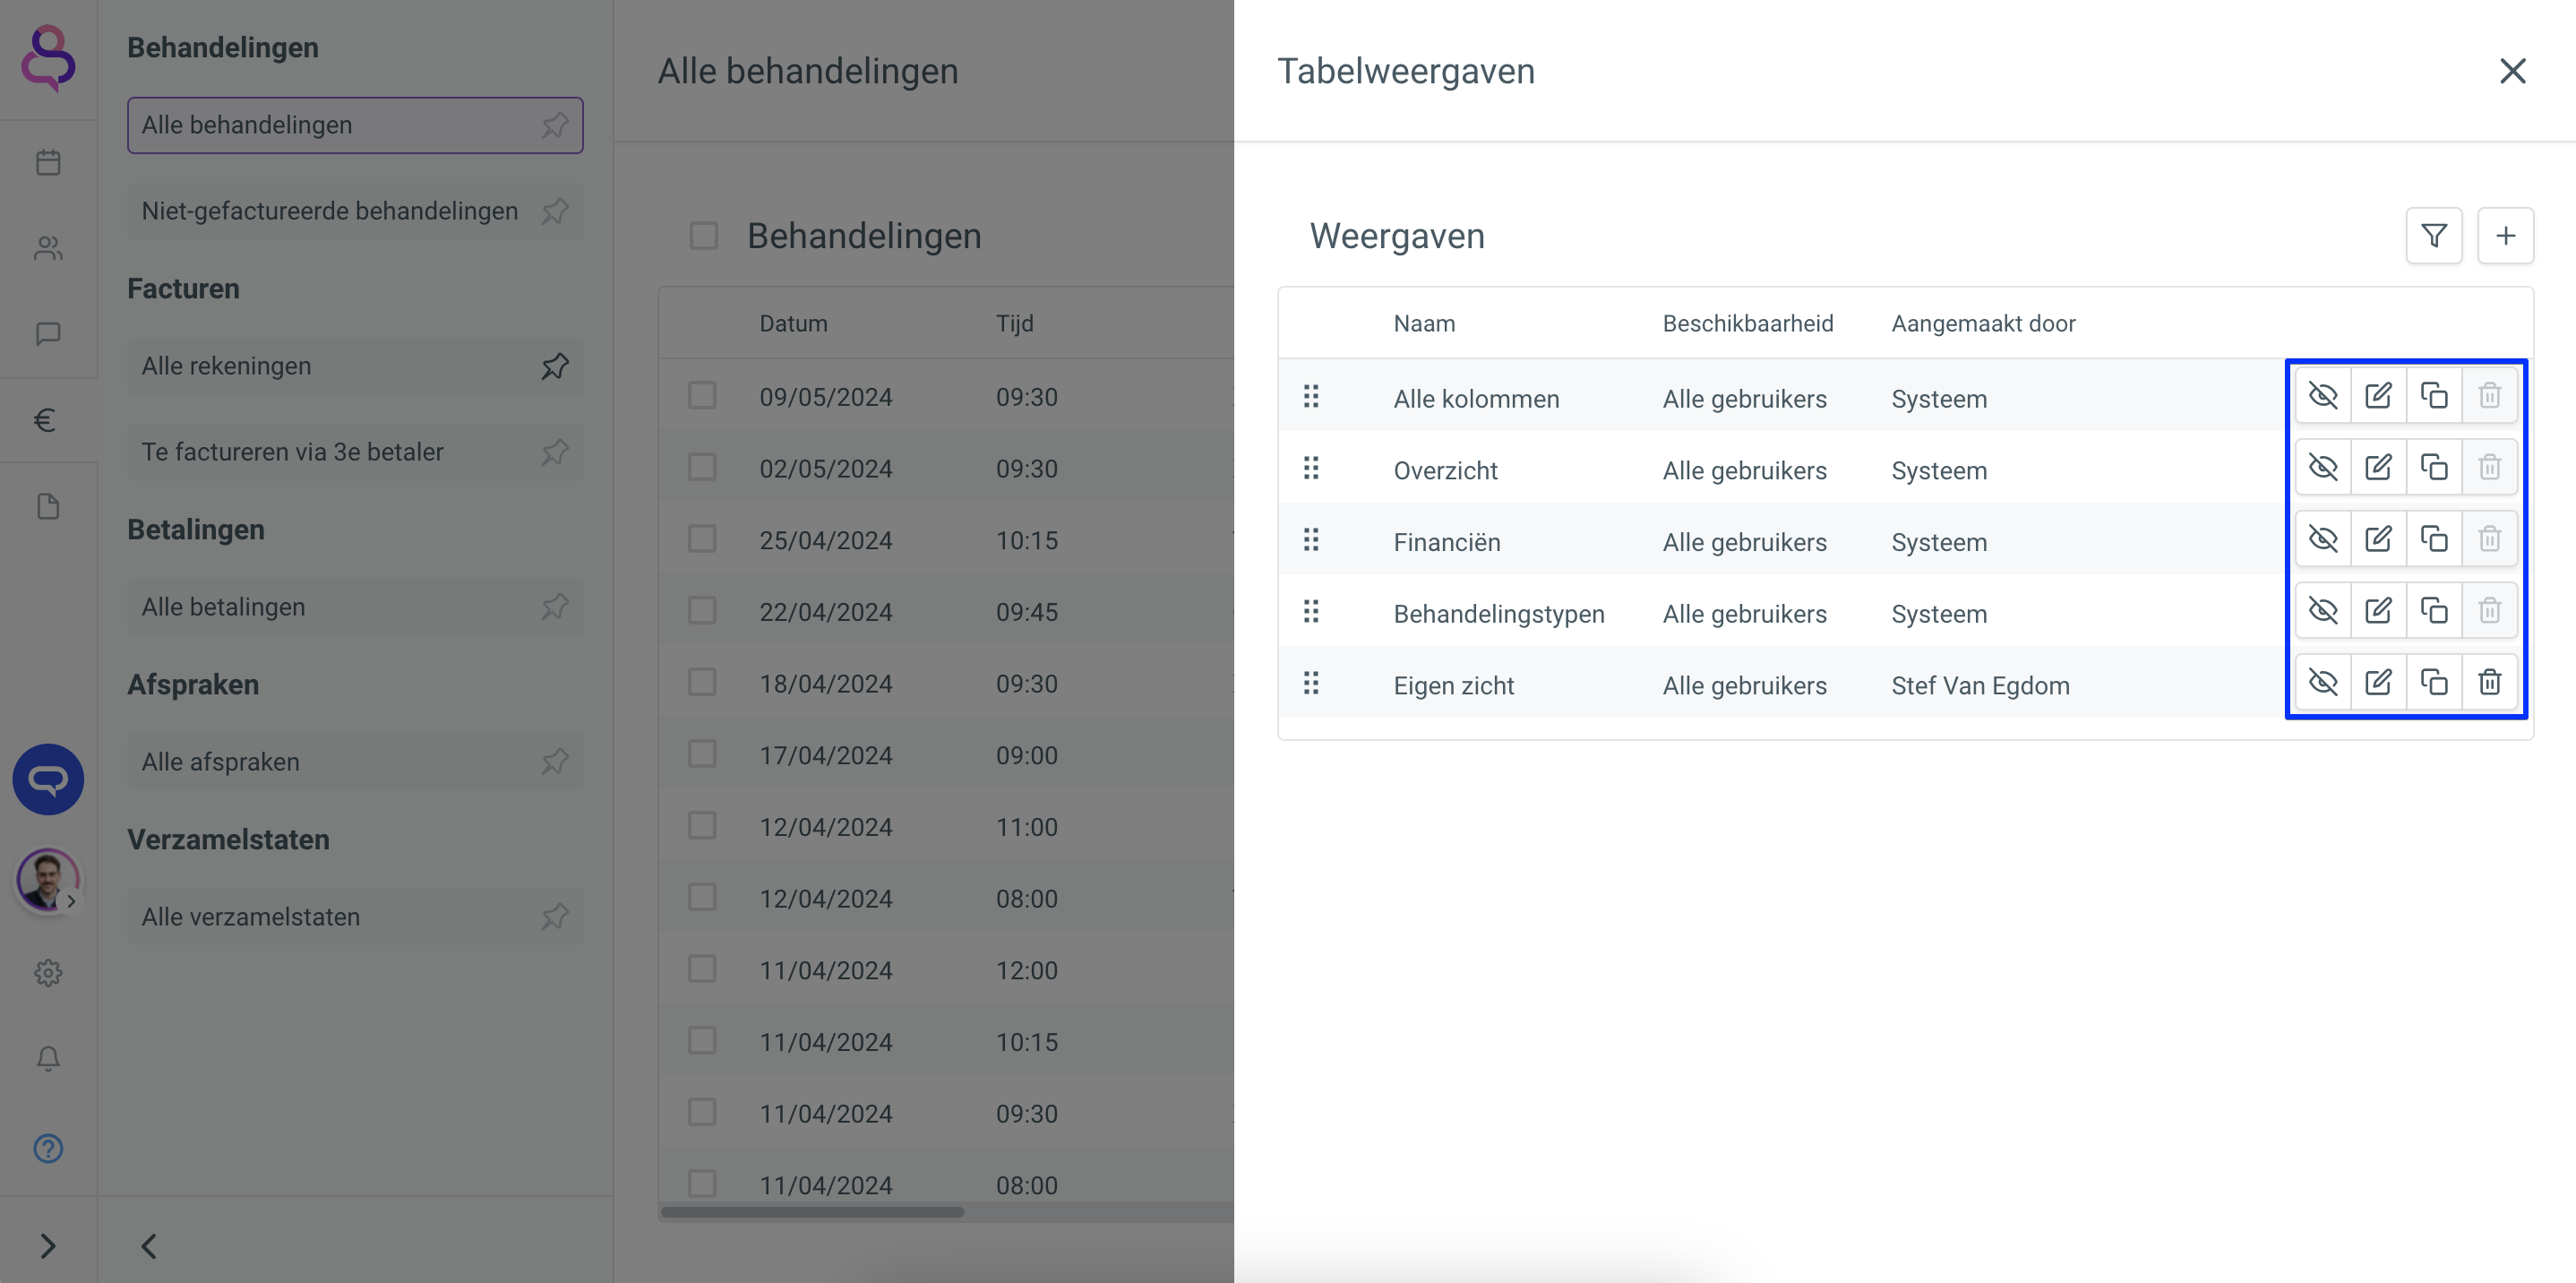Pin Alle behandelingen
The height and width of the screenshot is (1283, 2576).
(x=555, y=125)
